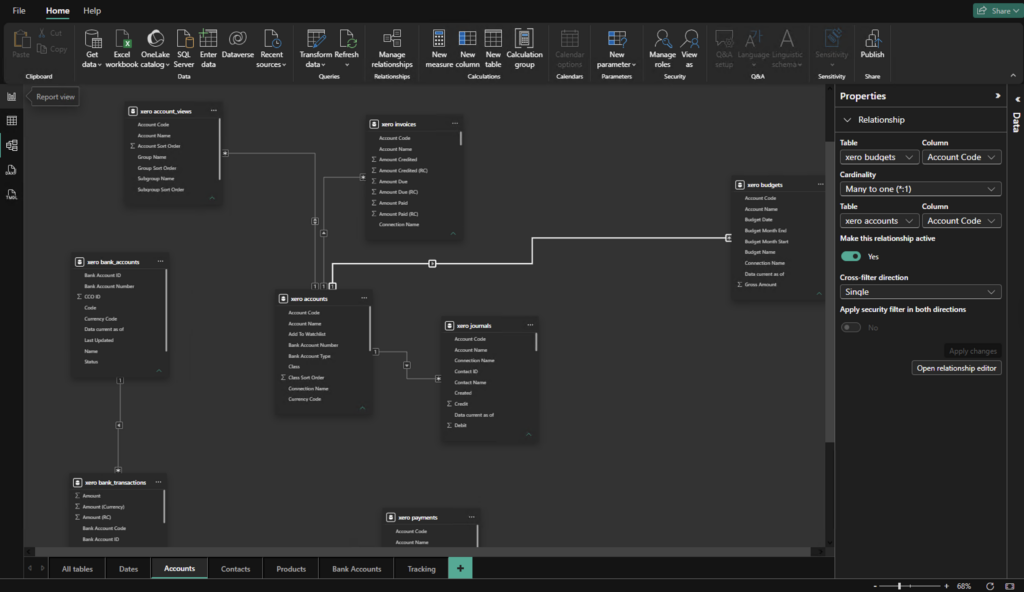This screenshot has width=1024, height=592.
Task: Open Manage relationships dialog
Action: (x=392, y=49)
